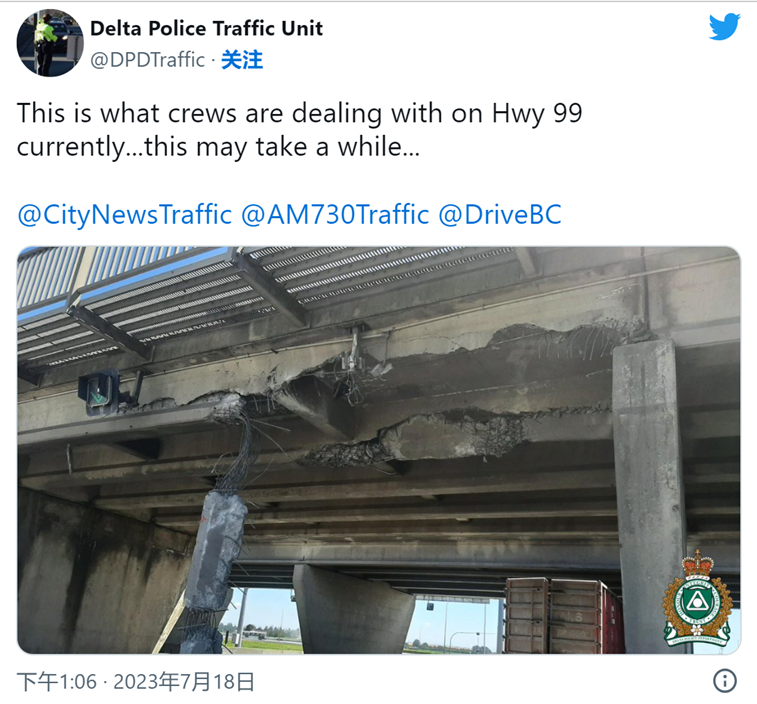Open Delta Police Traffic Unit avatar
Screen dimensions: 757x704
pos(50,43)
